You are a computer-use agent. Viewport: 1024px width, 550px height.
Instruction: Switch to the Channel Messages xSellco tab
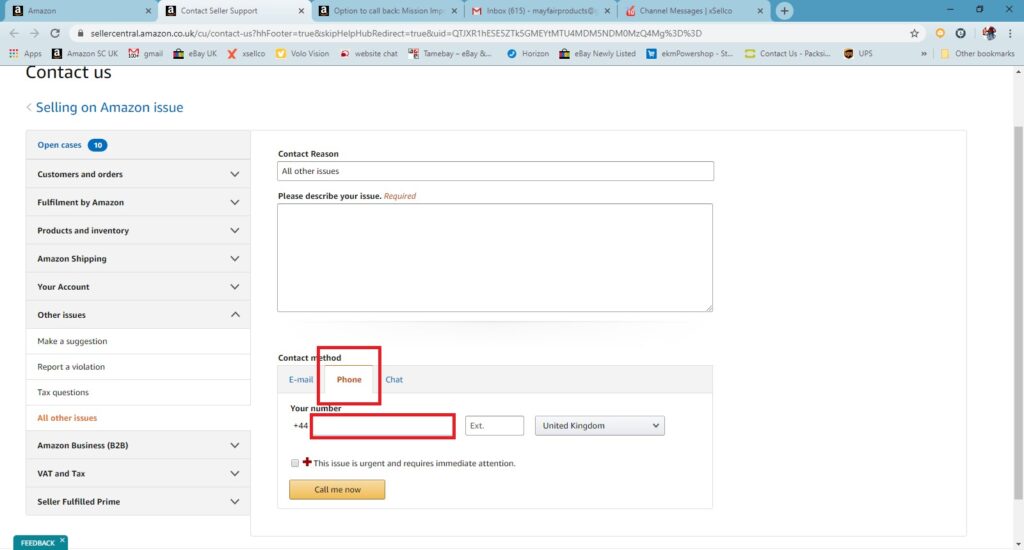pyautogui.click(x=694, y=10)
